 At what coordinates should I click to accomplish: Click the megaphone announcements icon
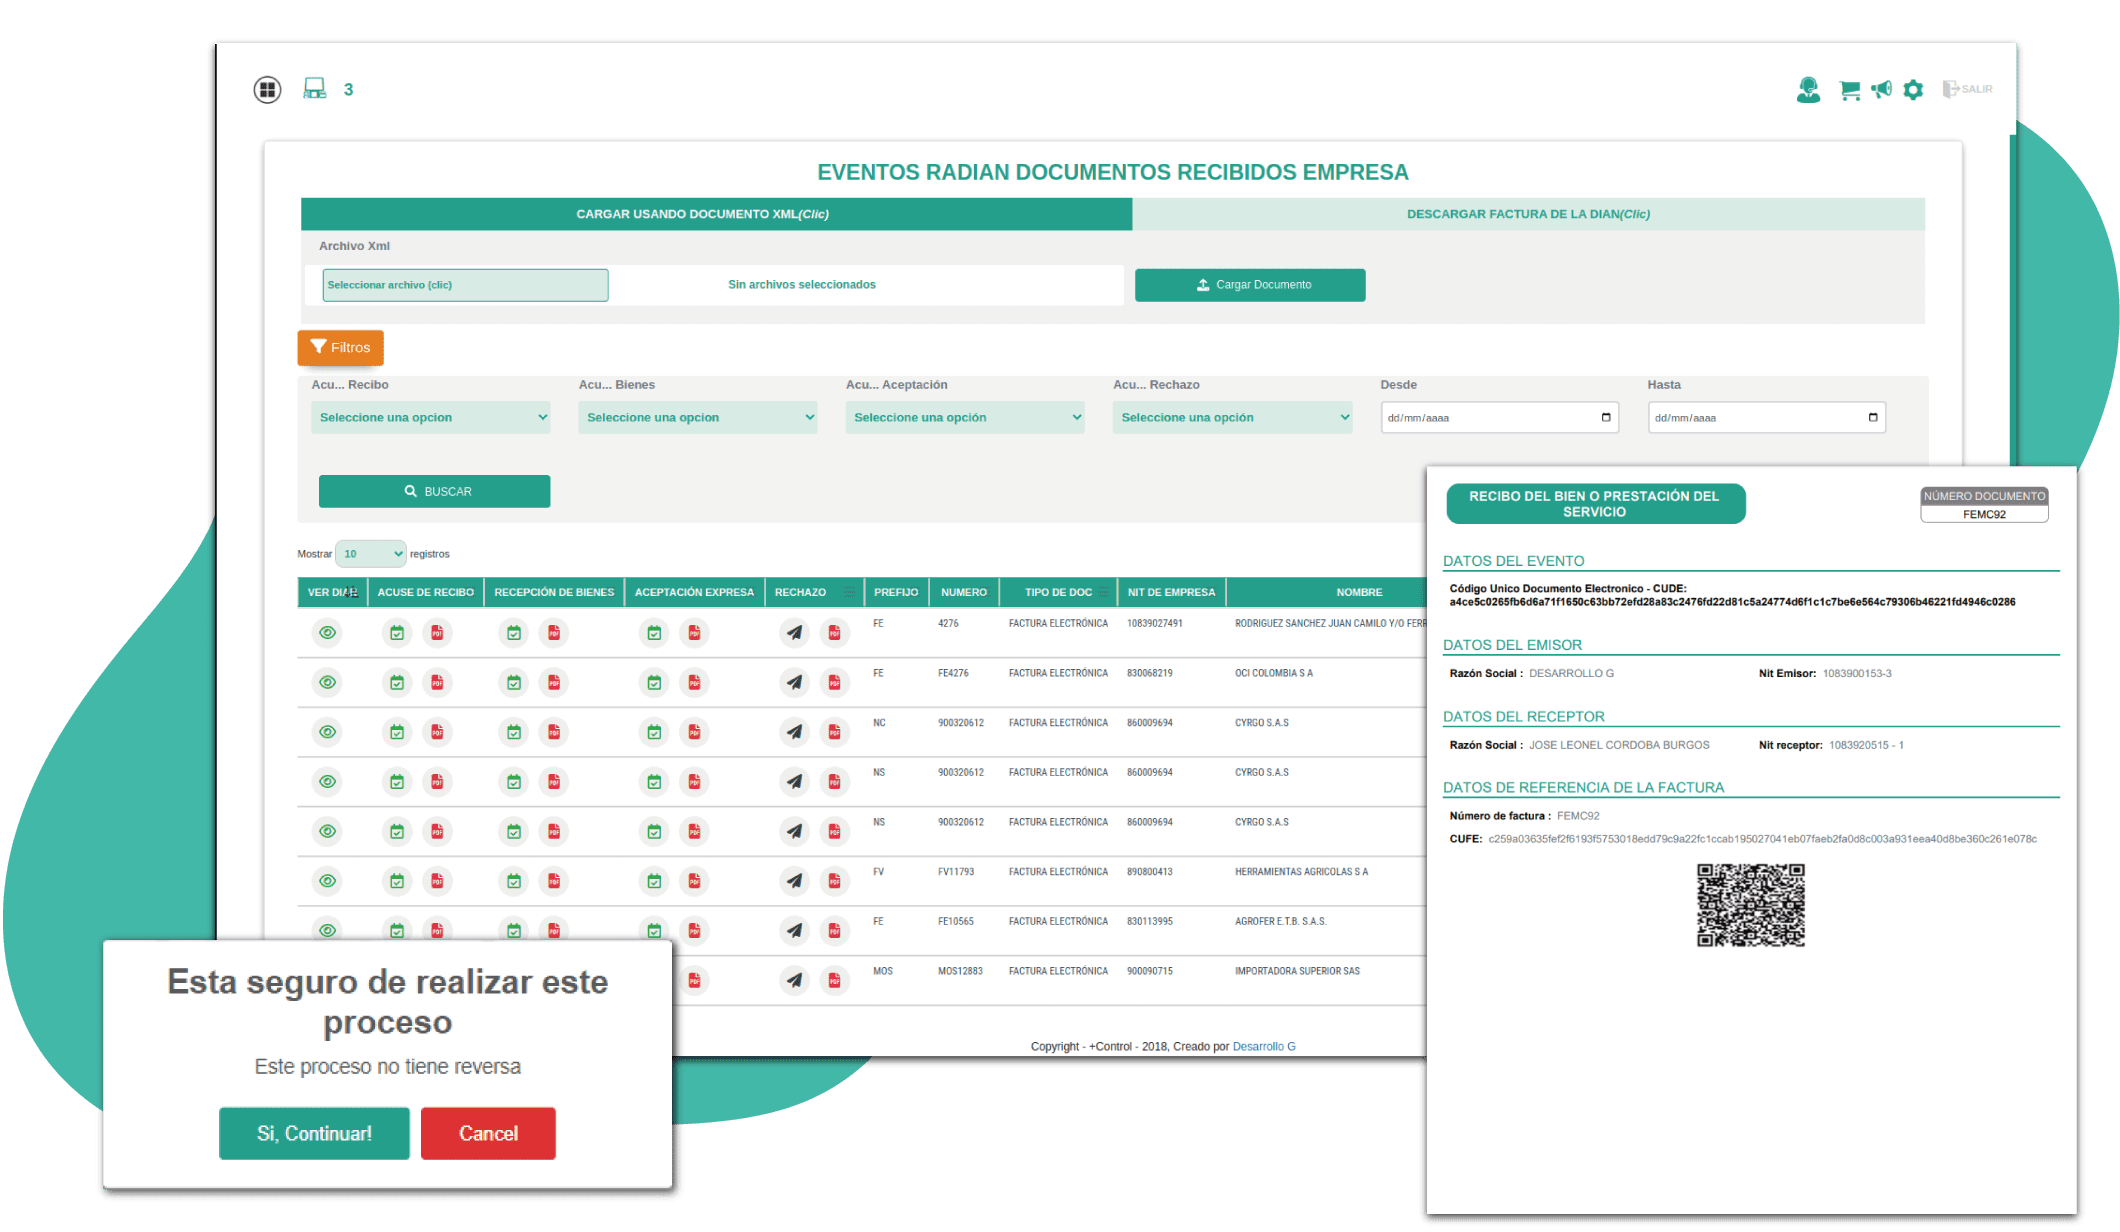tap(1882, 89)
